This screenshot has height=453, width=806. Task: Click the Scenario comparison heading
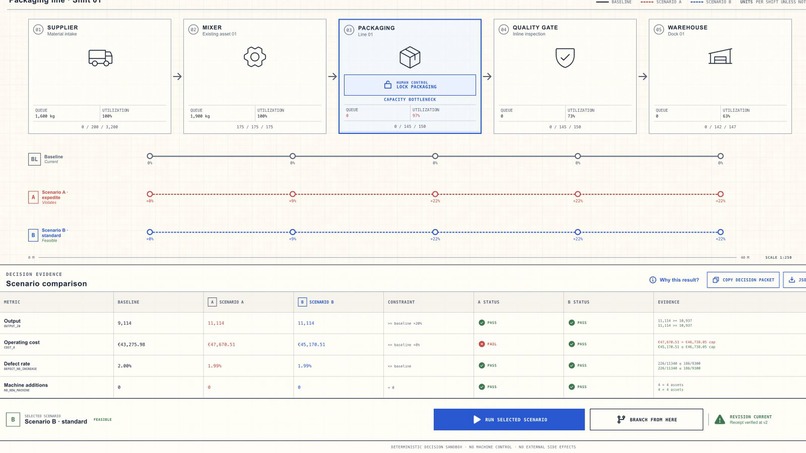(x=46, y=284)
